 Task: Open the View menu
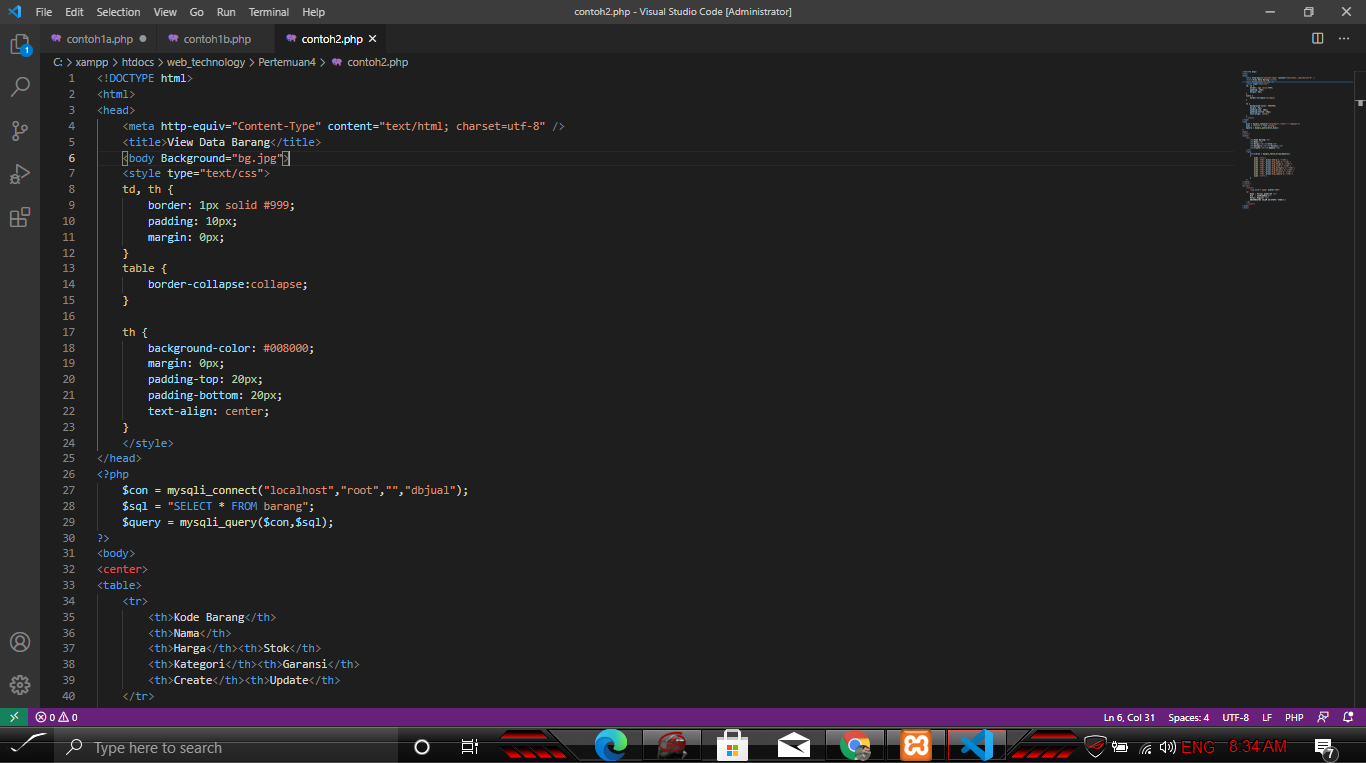pos(165,12)
